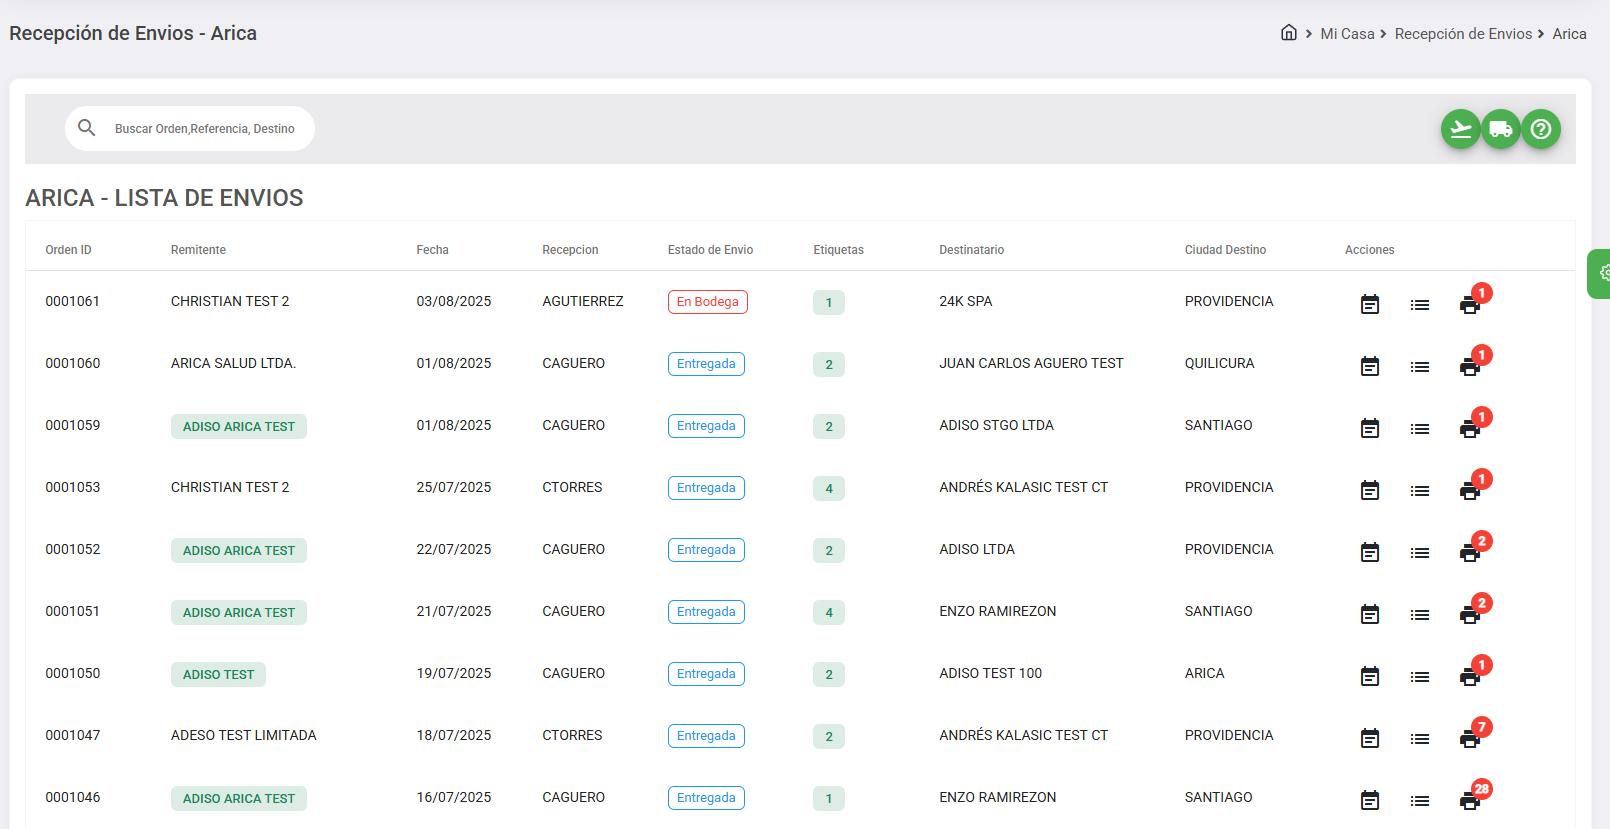The height and width of the screenshot is (829, 1610).
Task: Open calendar icon for order 0001061
Action: tap(1369, 304)
